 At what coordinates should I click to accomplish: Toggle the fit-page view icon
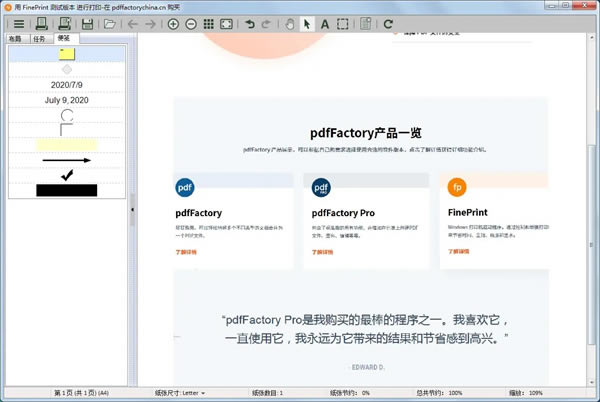coord(226,23)
